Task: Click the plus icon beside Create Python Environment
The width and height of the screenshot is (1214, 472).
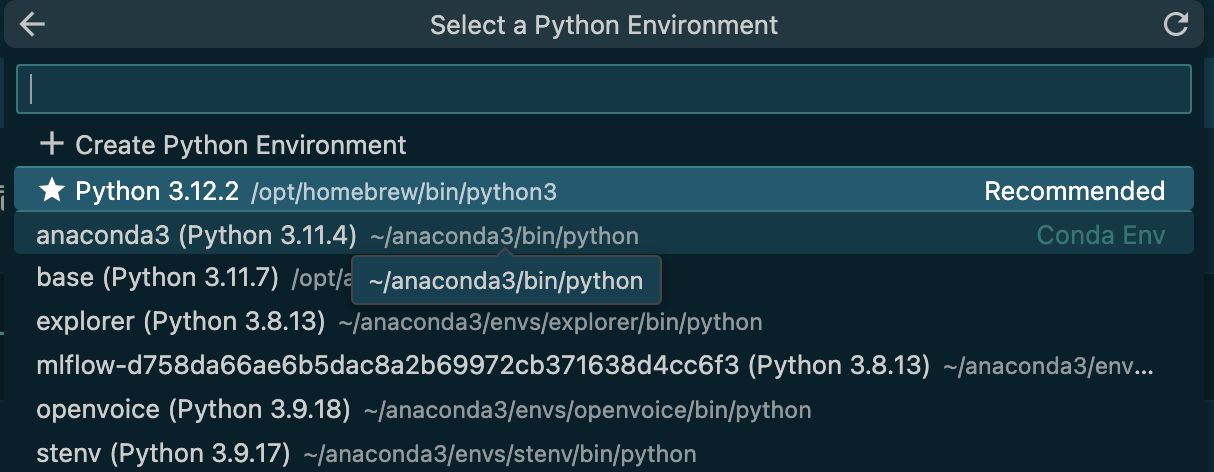Action: pos(51,145)
